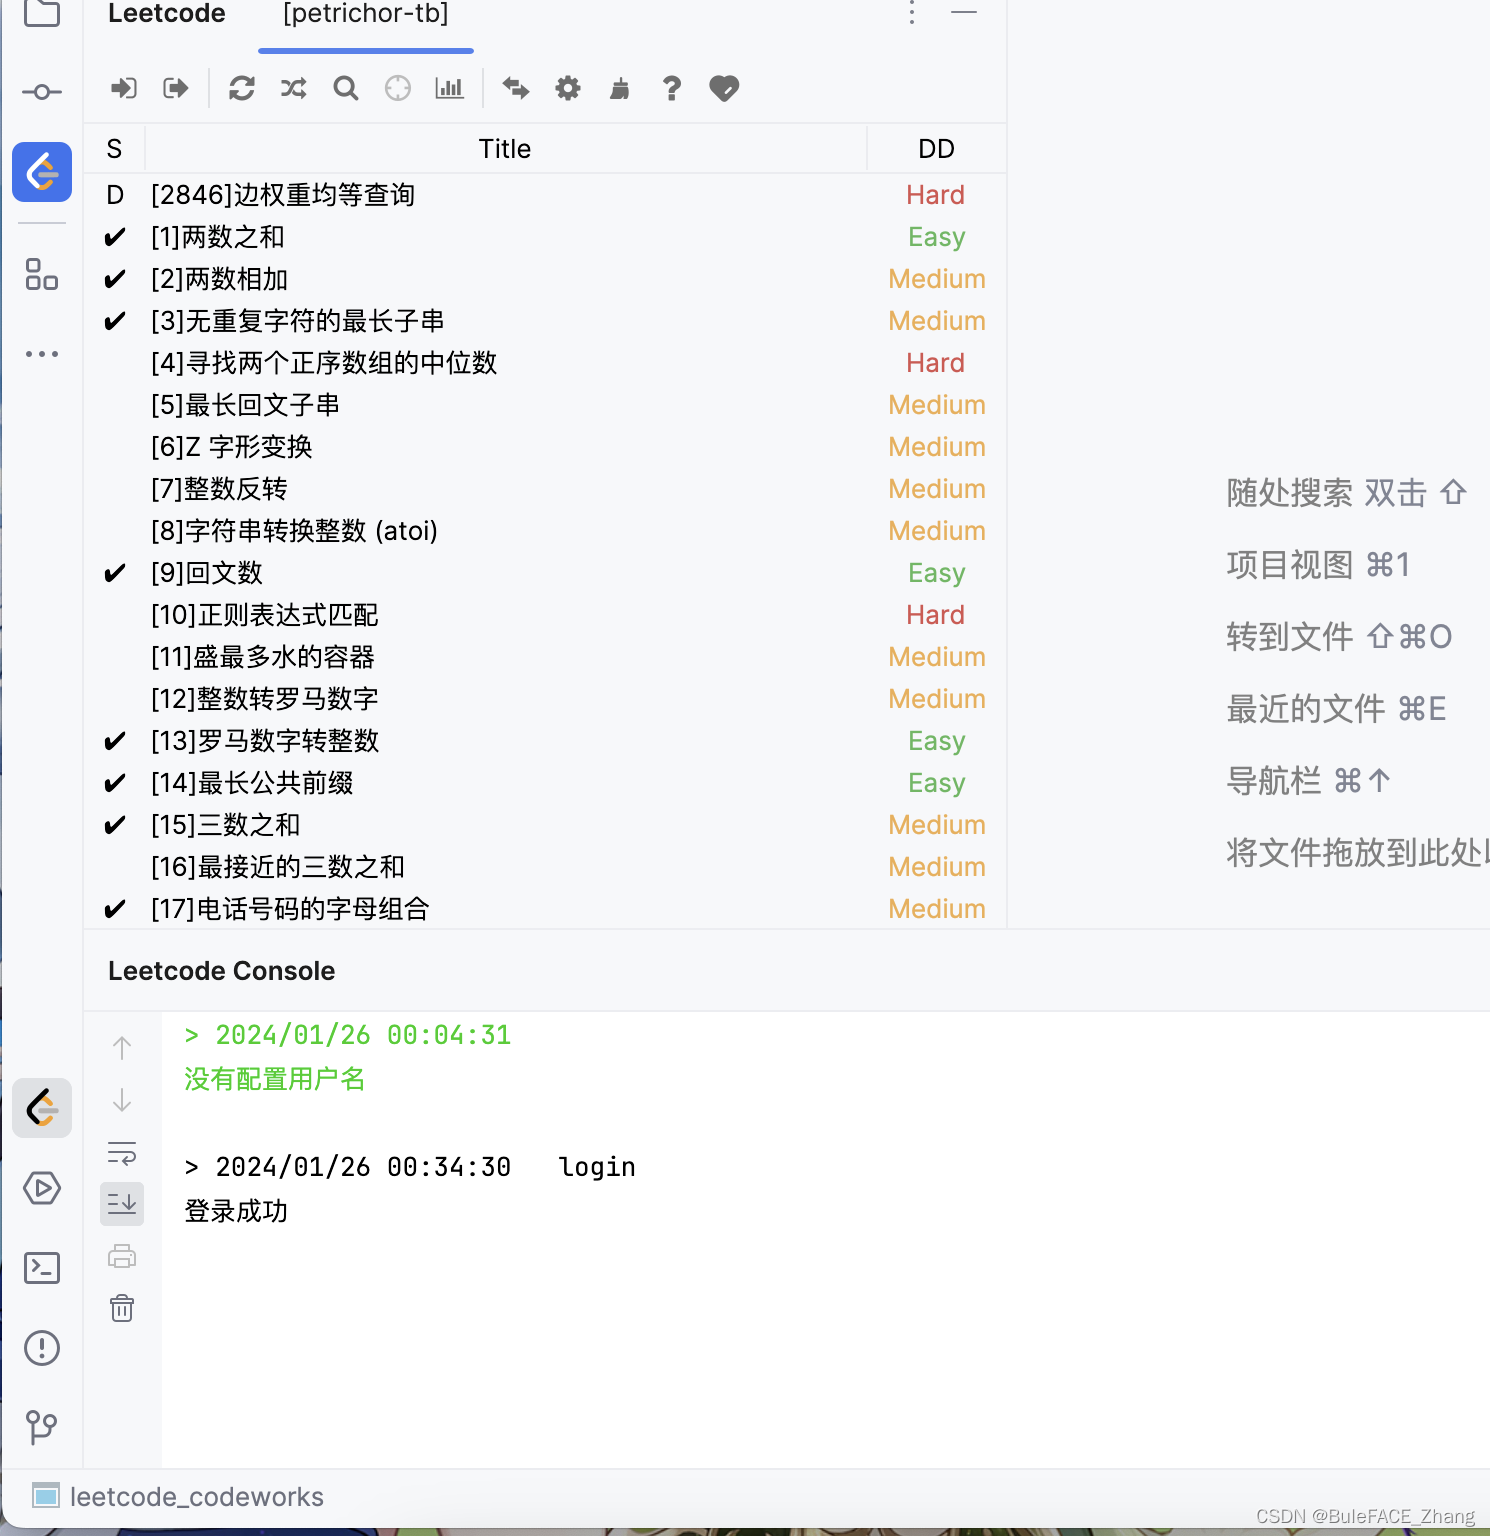Select problem [2846]边权重均等查询

point(545,195)
